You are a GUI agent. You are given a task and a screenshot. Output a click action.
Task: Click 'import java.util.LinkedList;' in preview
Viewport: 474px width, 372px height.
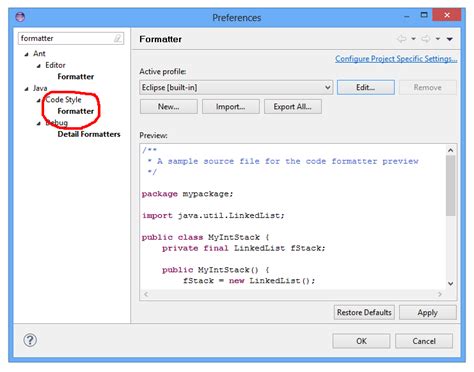tap(213, 216)
